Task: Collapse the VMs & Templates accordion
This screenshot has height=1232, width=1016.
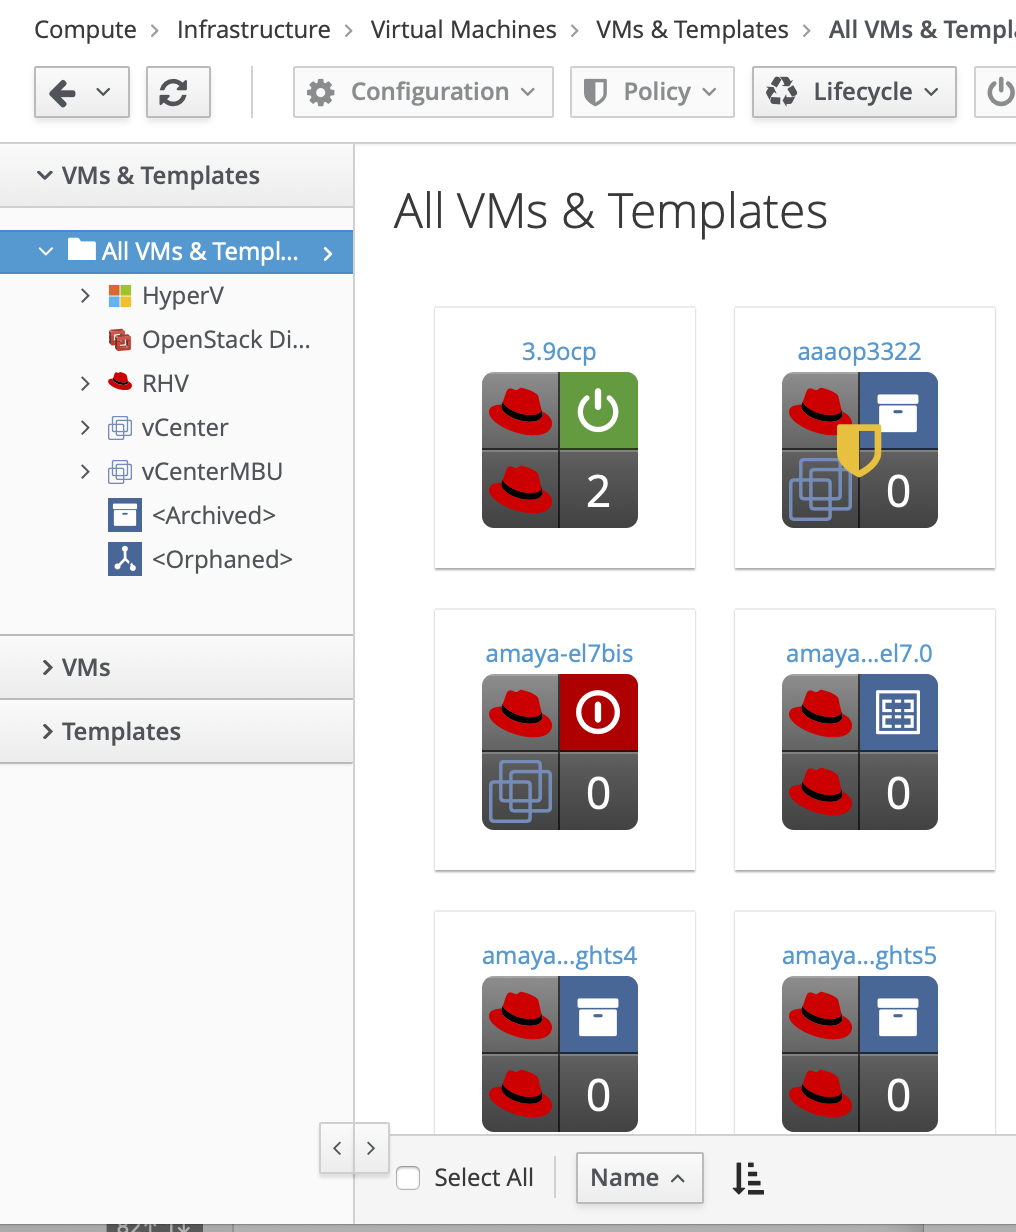Action: (176, 176)
